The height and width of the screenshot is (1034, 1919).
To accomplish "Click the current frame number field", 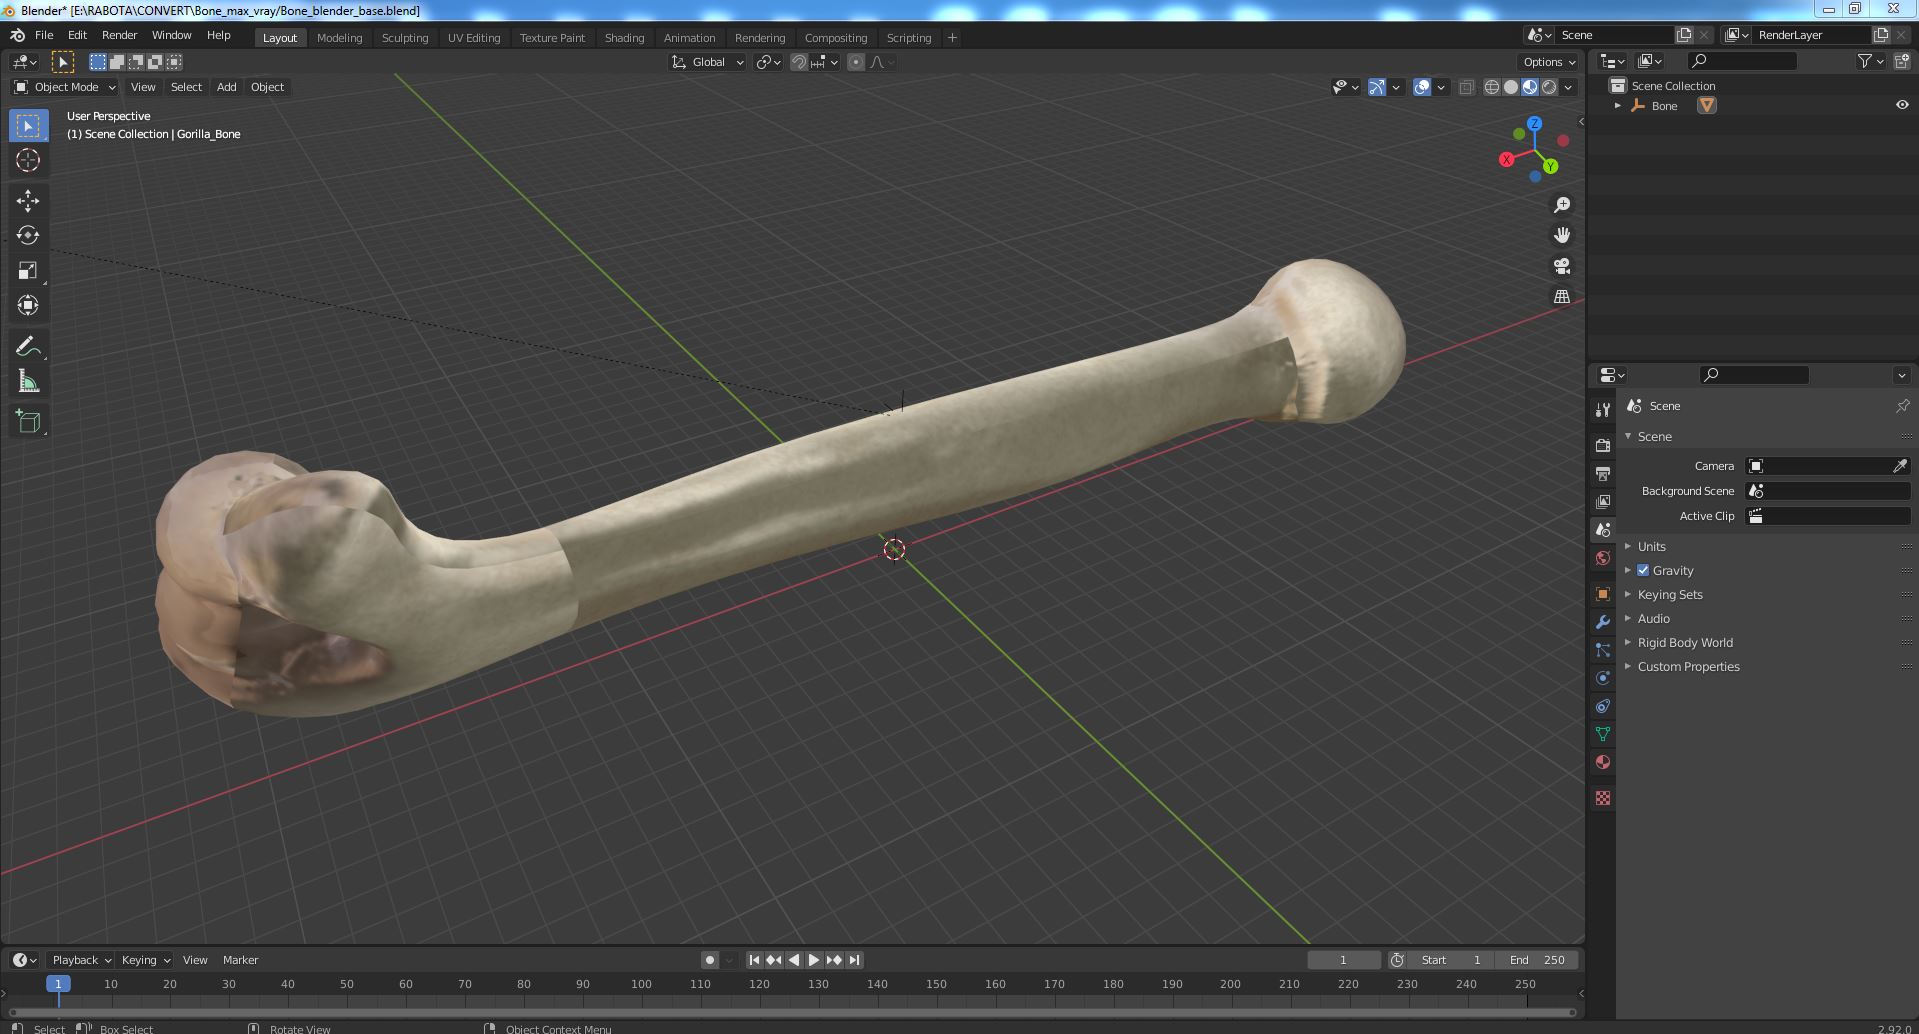I will coord(1343,960).
